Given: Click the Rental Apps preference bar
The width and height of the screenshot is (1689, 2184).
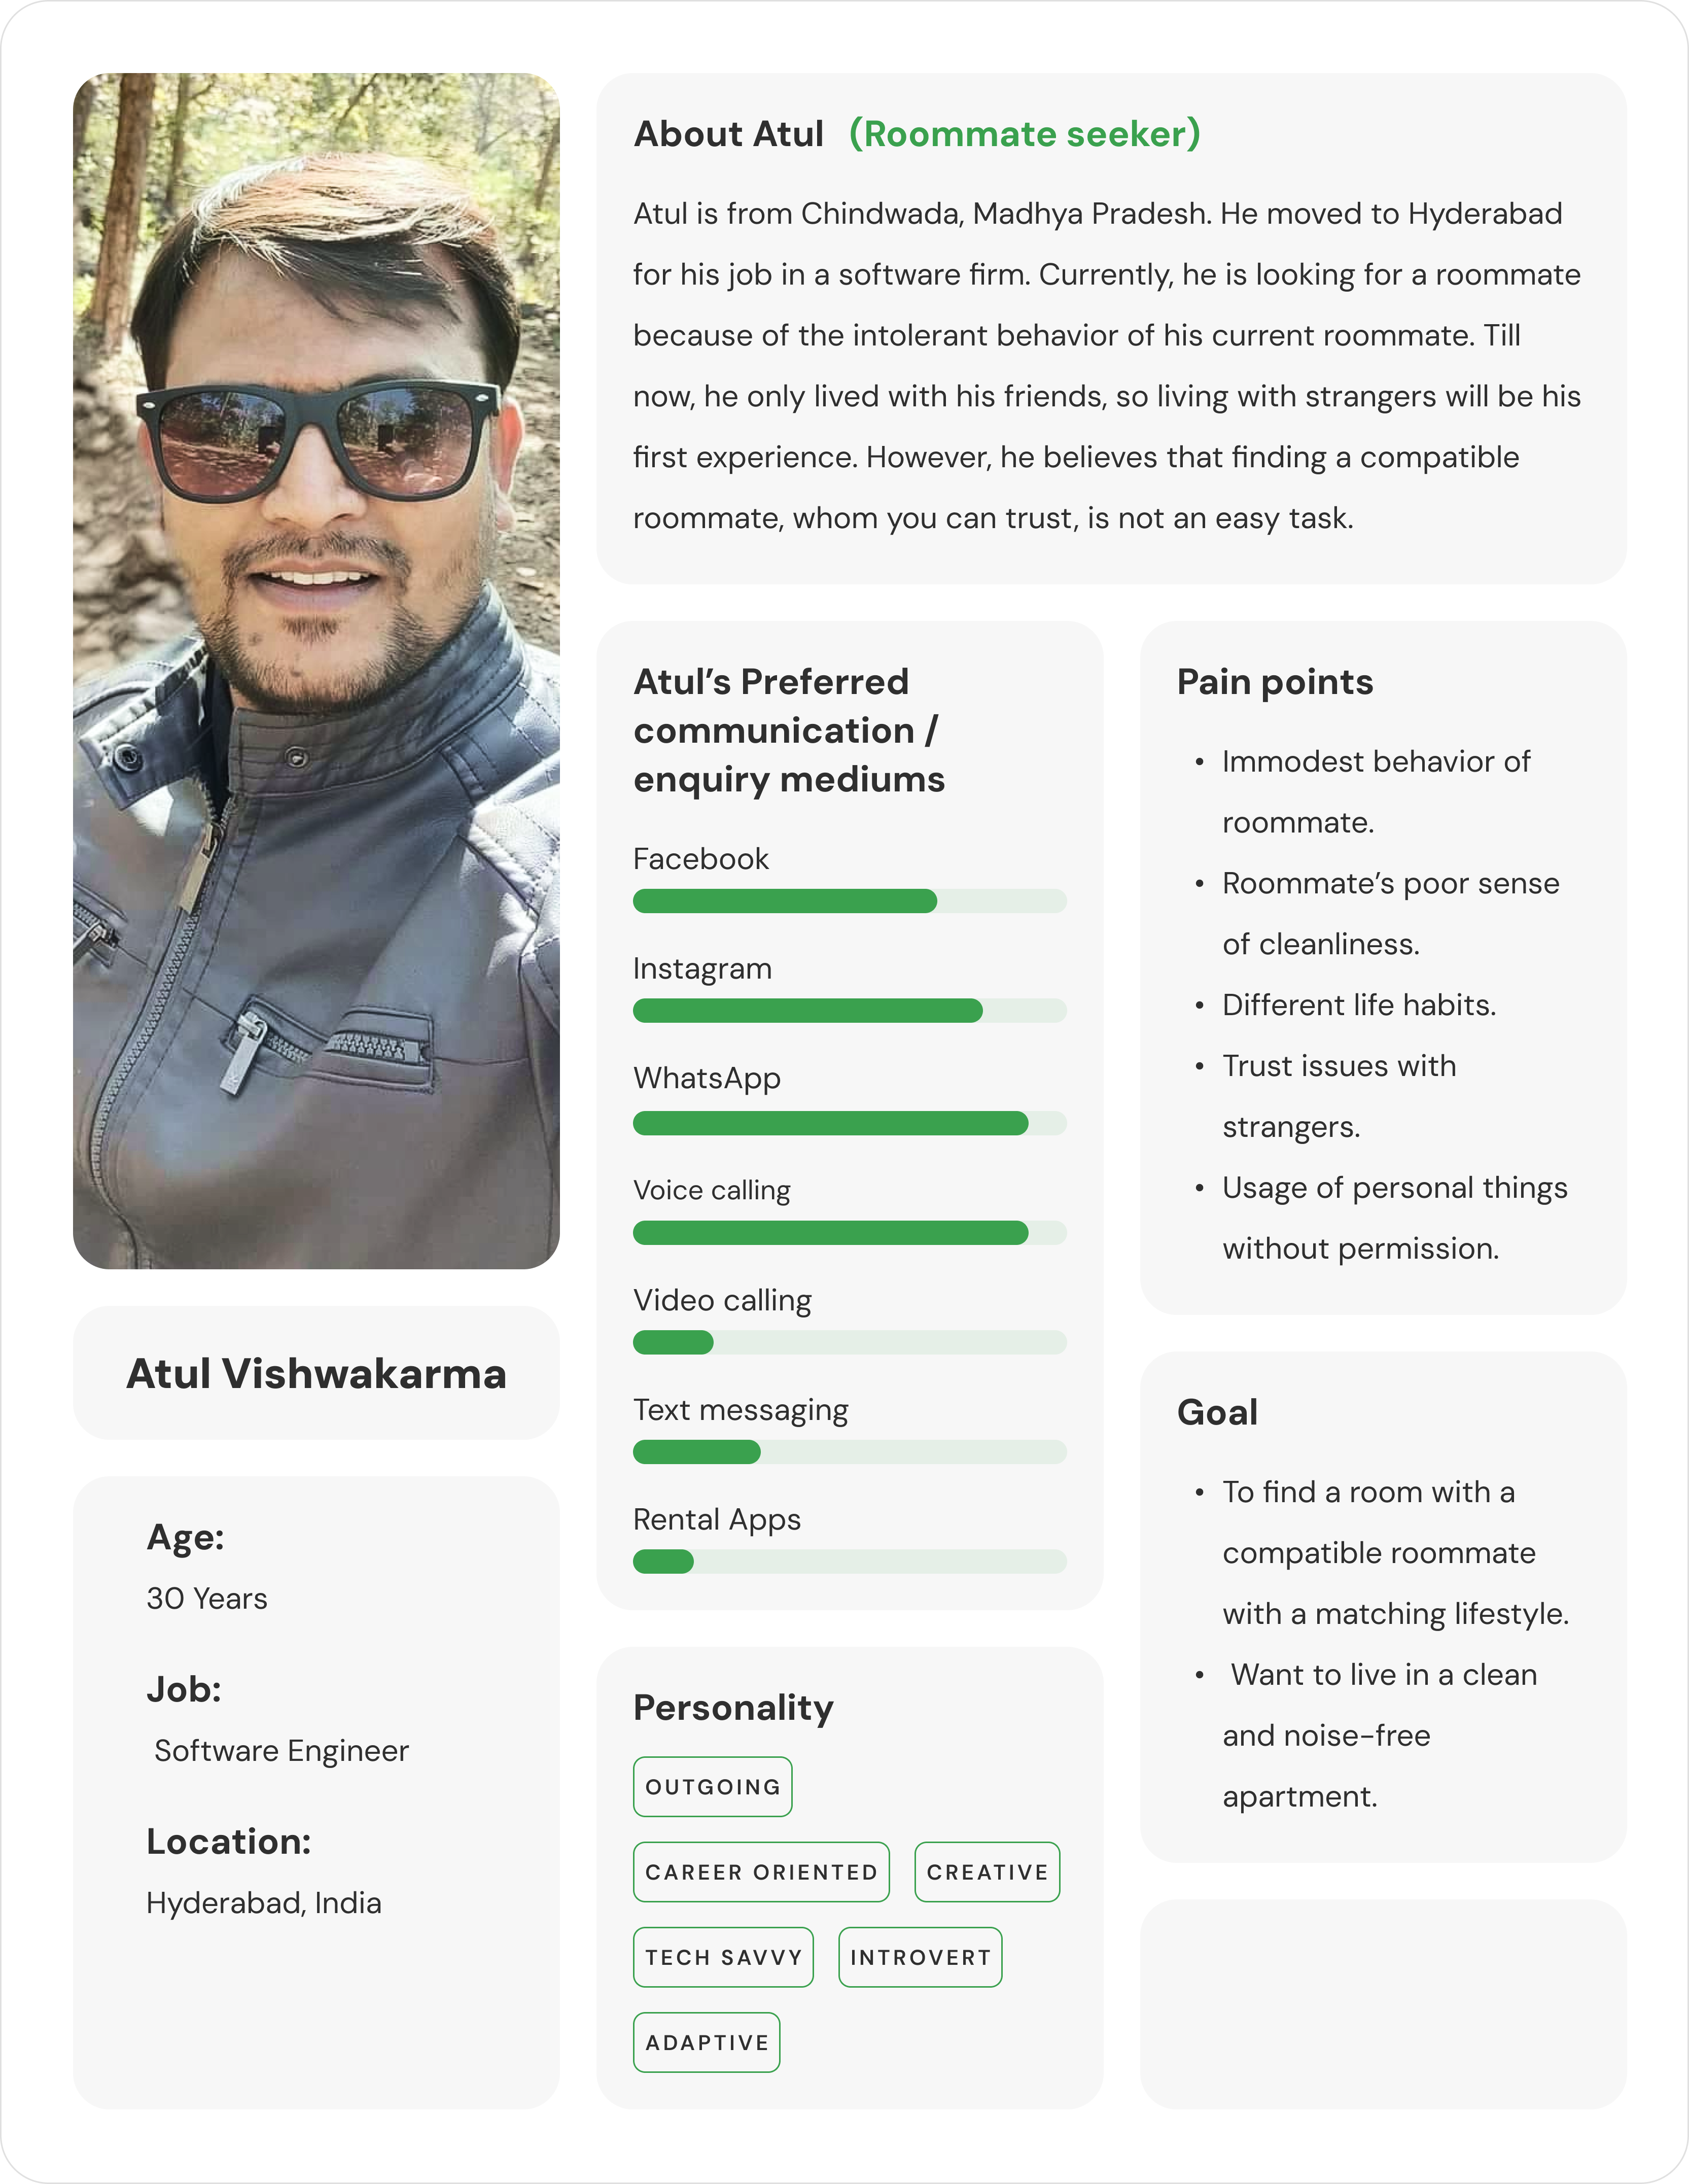Looking at the screenshot, I should (x=849, y=1562).
